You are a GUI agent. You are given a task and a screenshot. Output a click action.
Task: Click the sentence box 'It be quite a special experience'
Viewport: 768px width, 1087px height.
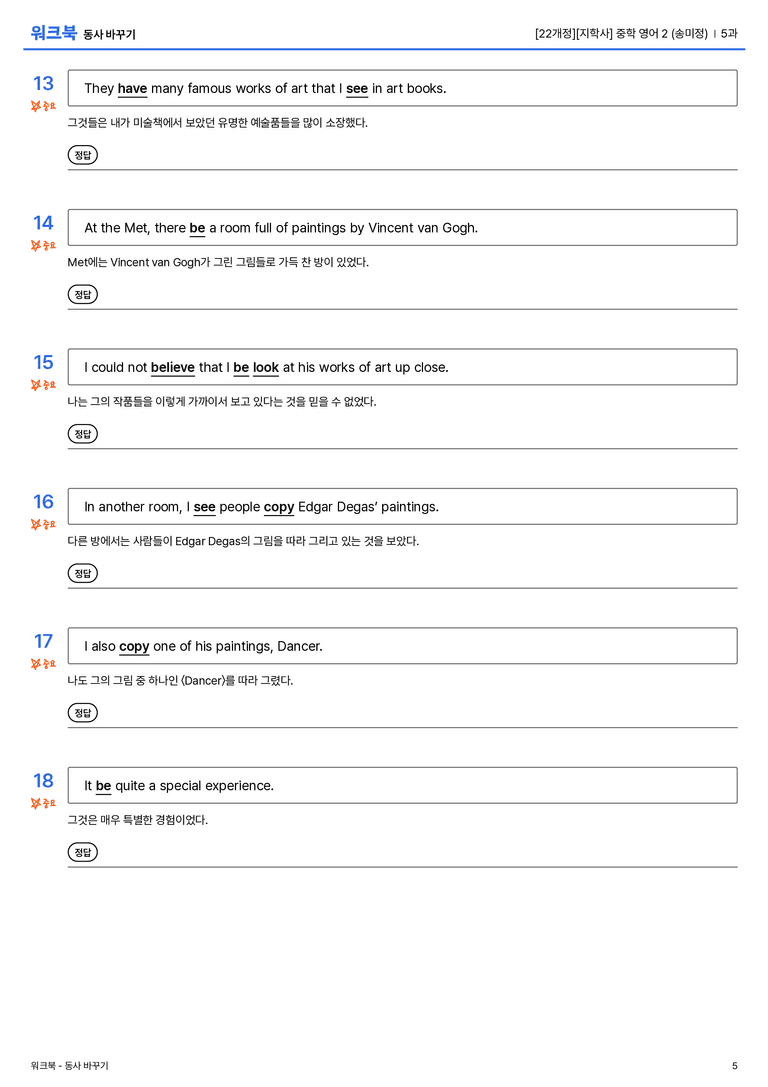pyautogui.click(x=402, y=785)
